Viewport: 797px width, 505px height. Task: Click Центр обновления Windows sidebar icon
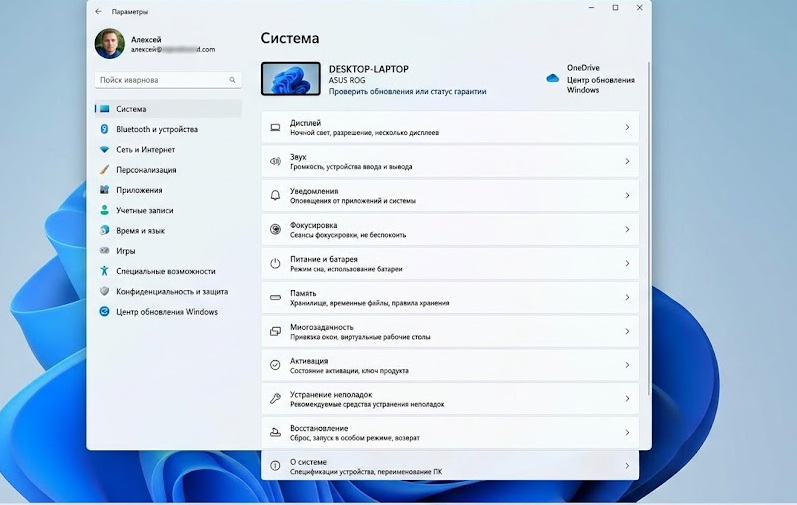coord(104,311)
